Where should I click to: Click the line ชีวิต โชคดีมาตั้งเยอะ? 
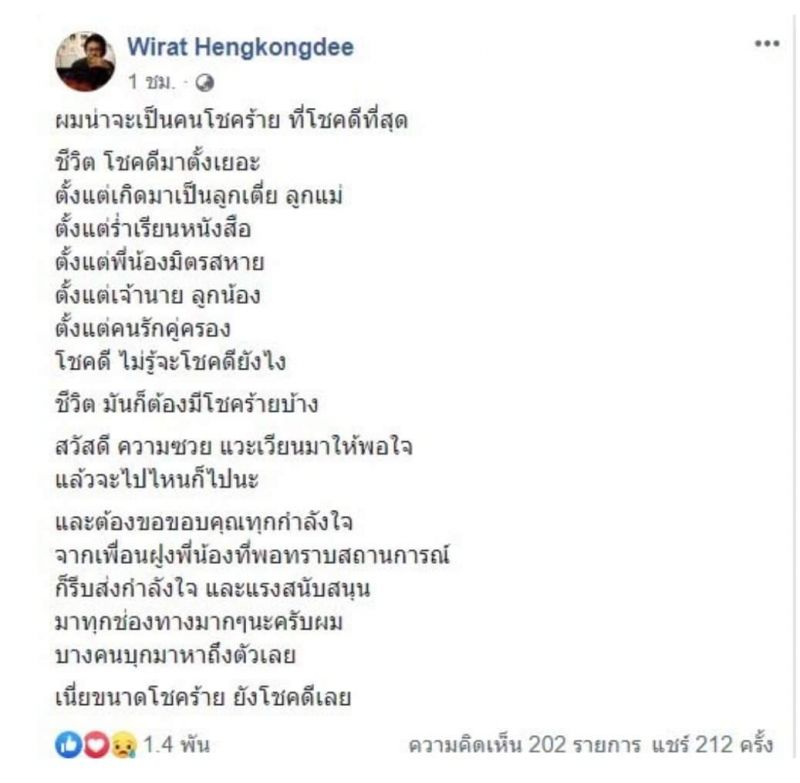pyautogui.click(x=158, y=163)
